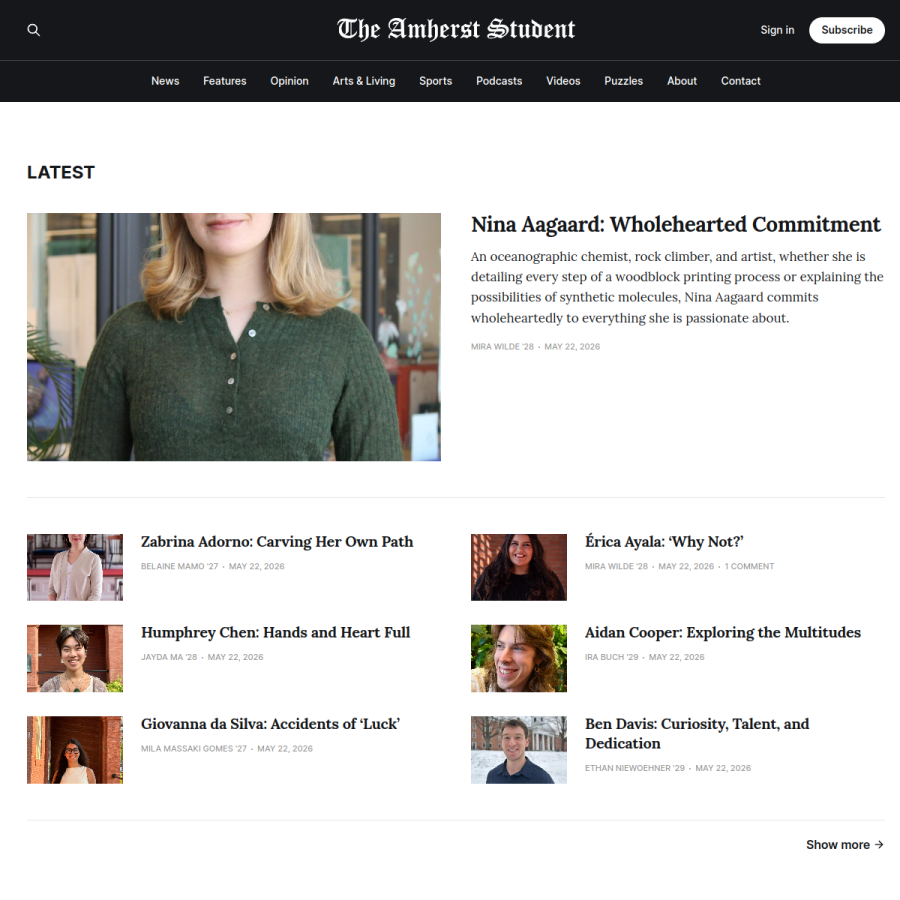Viewport: 900px width, 900px height.
Task: Click the Sign in link
Action: (777, 30)
